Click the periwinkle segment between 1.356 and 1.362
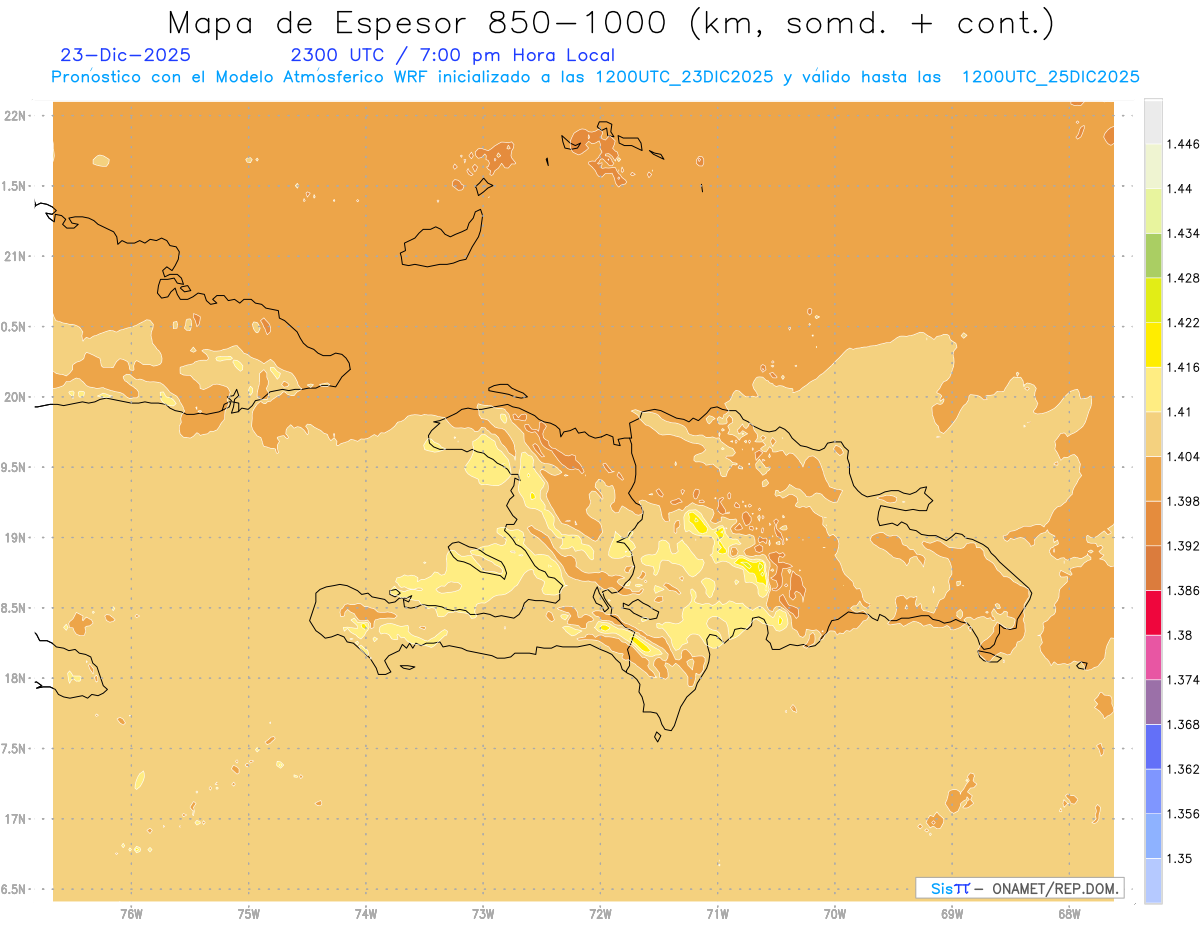 [1153, 791]
